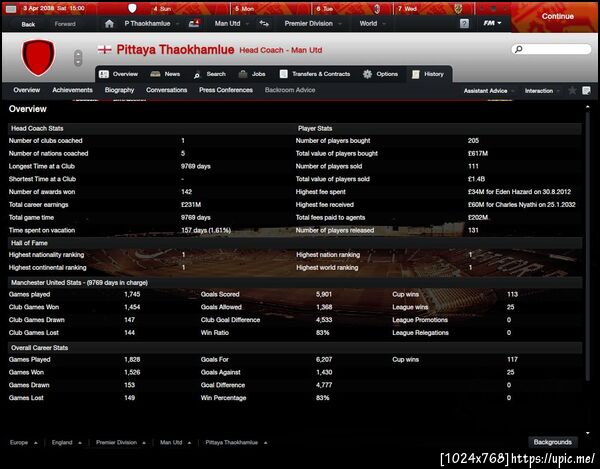Click the Forward navigation button
The image size is (600, 469).
click(x=65, y=24)
